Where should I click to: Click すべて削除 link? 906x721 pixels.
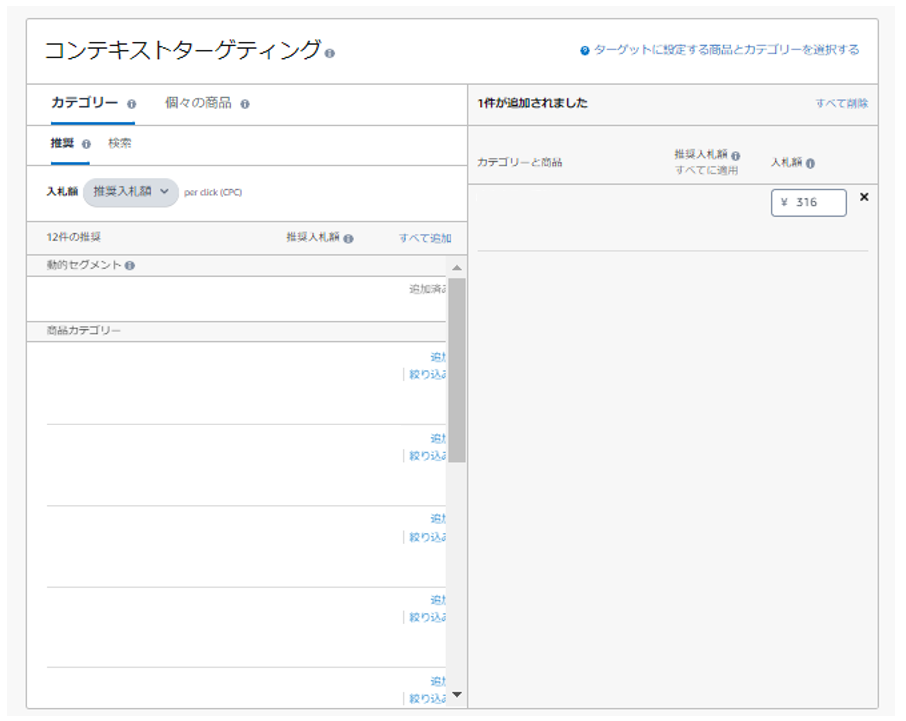(842, 103)
